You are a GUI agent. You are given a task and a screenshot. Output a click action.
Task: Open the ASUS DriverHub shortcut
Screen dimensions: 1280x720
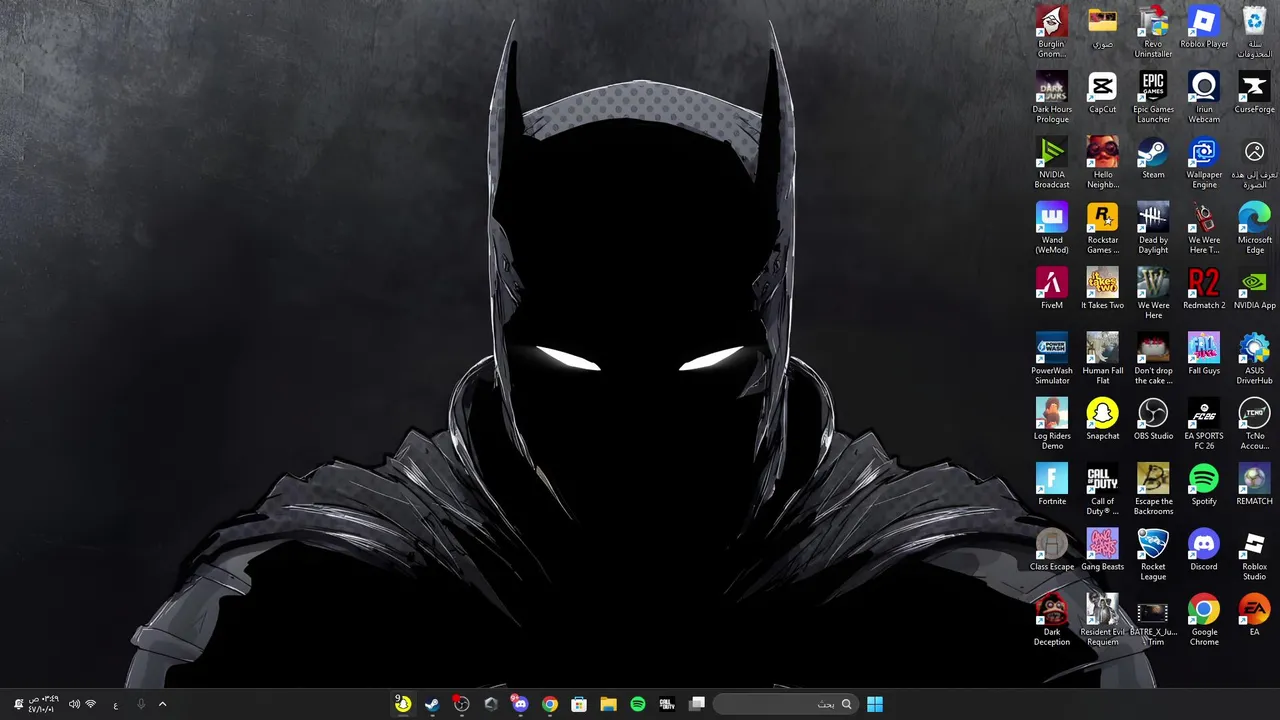pos(1254,358)
